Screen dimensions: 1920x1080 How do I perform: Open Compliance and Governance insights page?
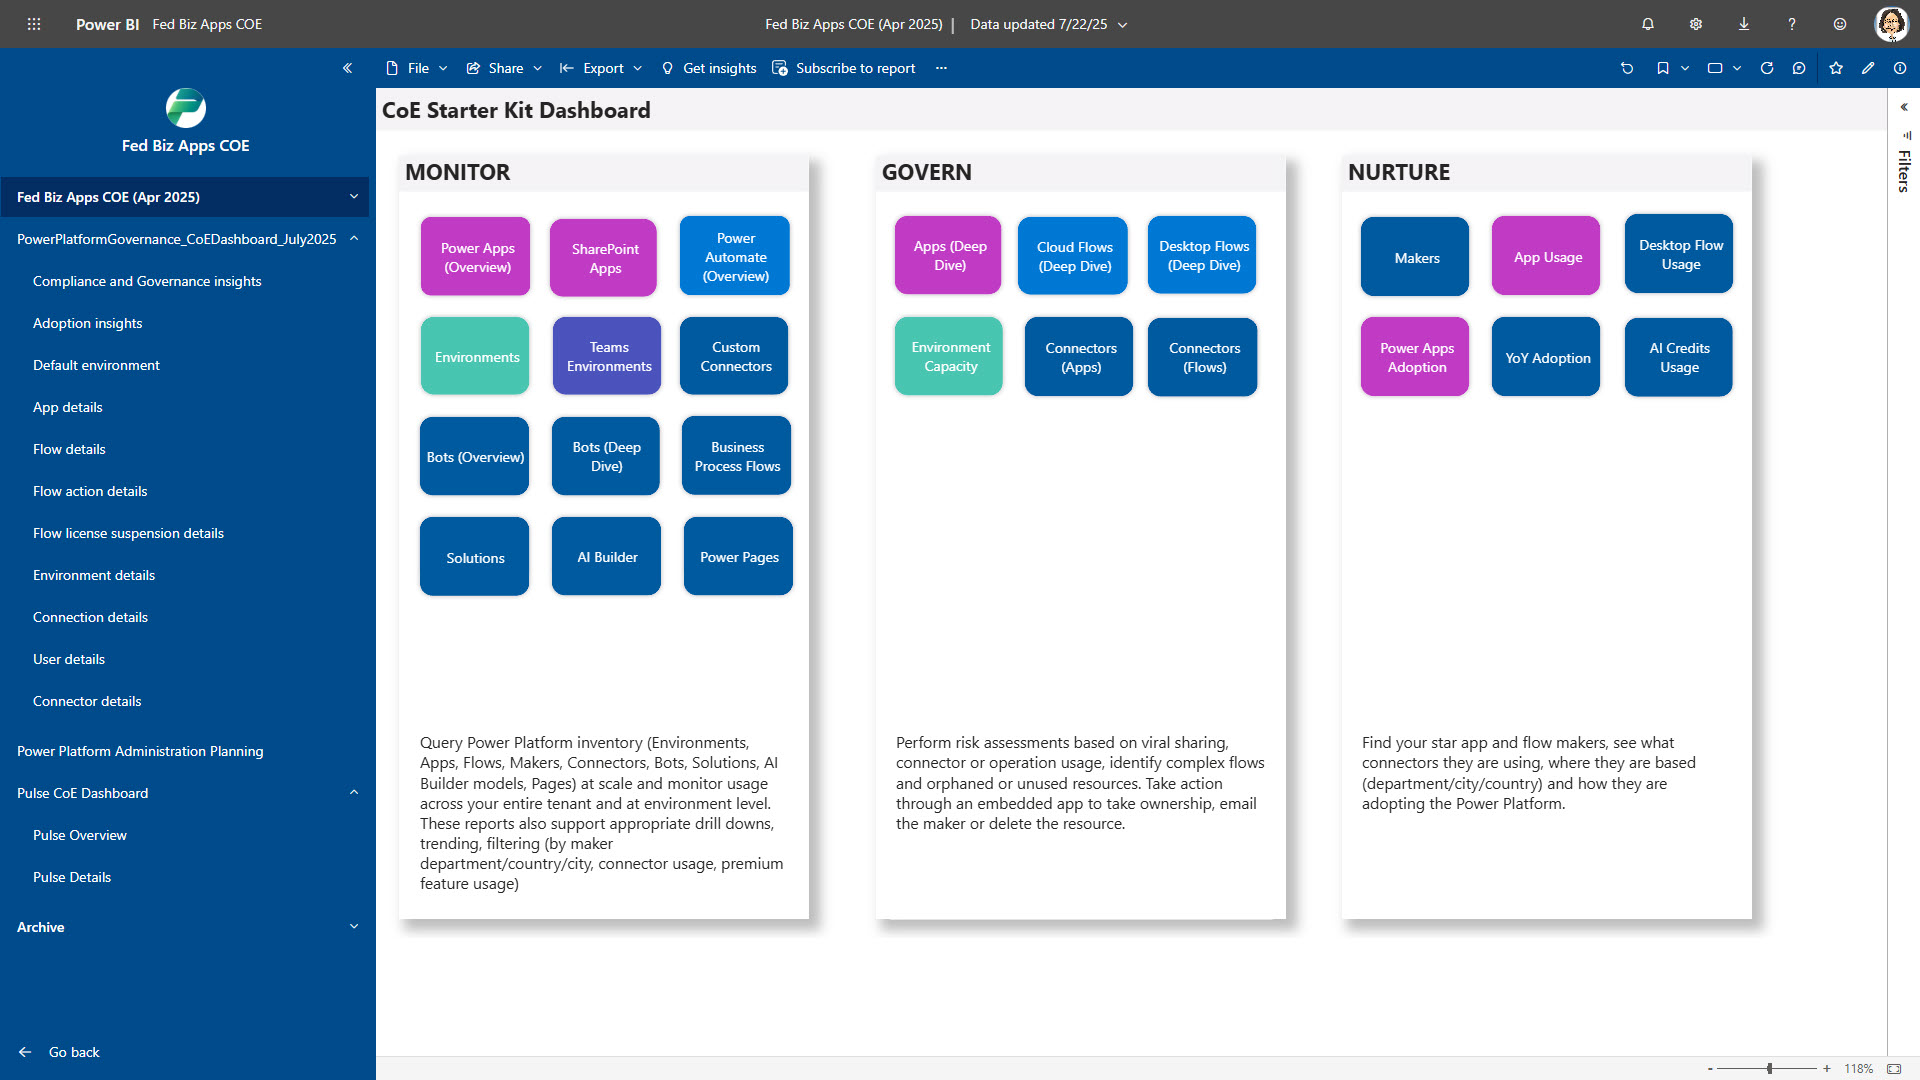[147, 281]
